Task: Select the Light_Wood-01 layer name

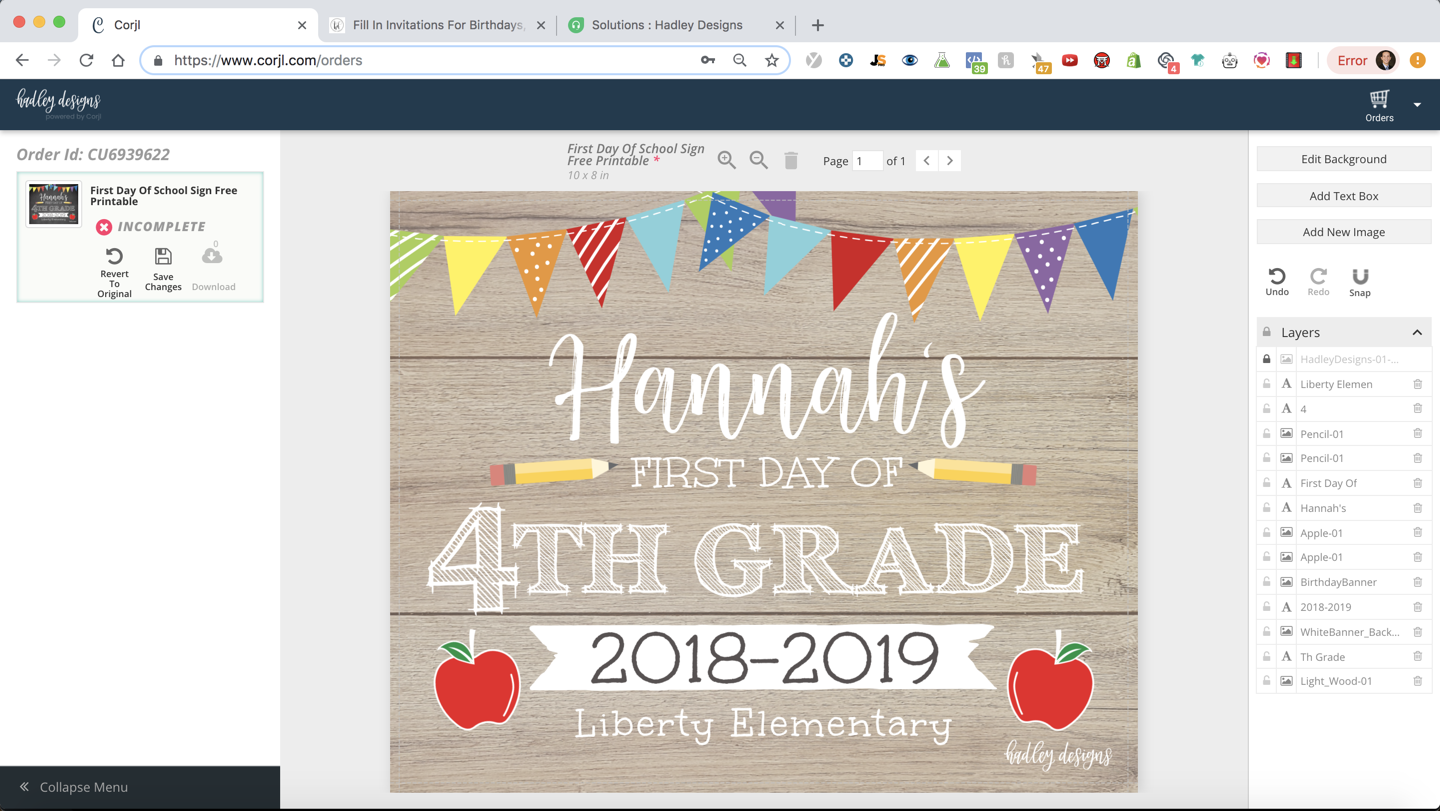Action: point(1336,681)
